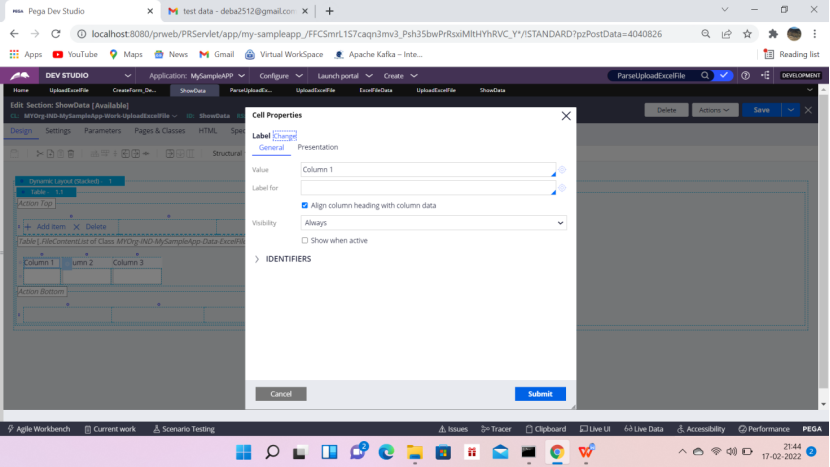Image resolution: width=830 pixels, height=467 pixels.
Task: Open the Create menu
Action: 400,76
